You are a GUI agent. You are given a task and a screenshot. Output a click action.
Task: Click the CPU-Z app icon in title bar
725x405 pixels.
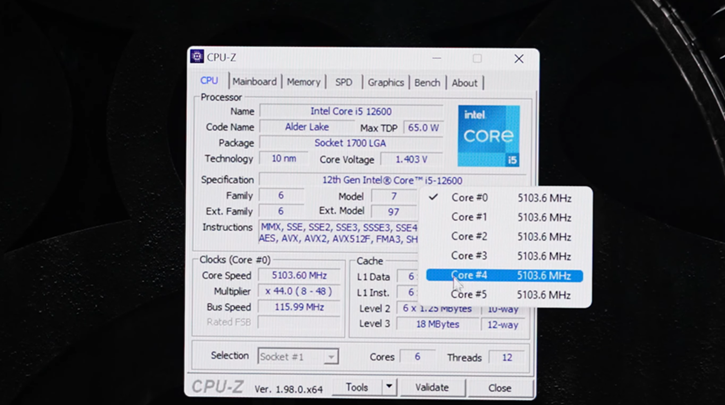197,56
